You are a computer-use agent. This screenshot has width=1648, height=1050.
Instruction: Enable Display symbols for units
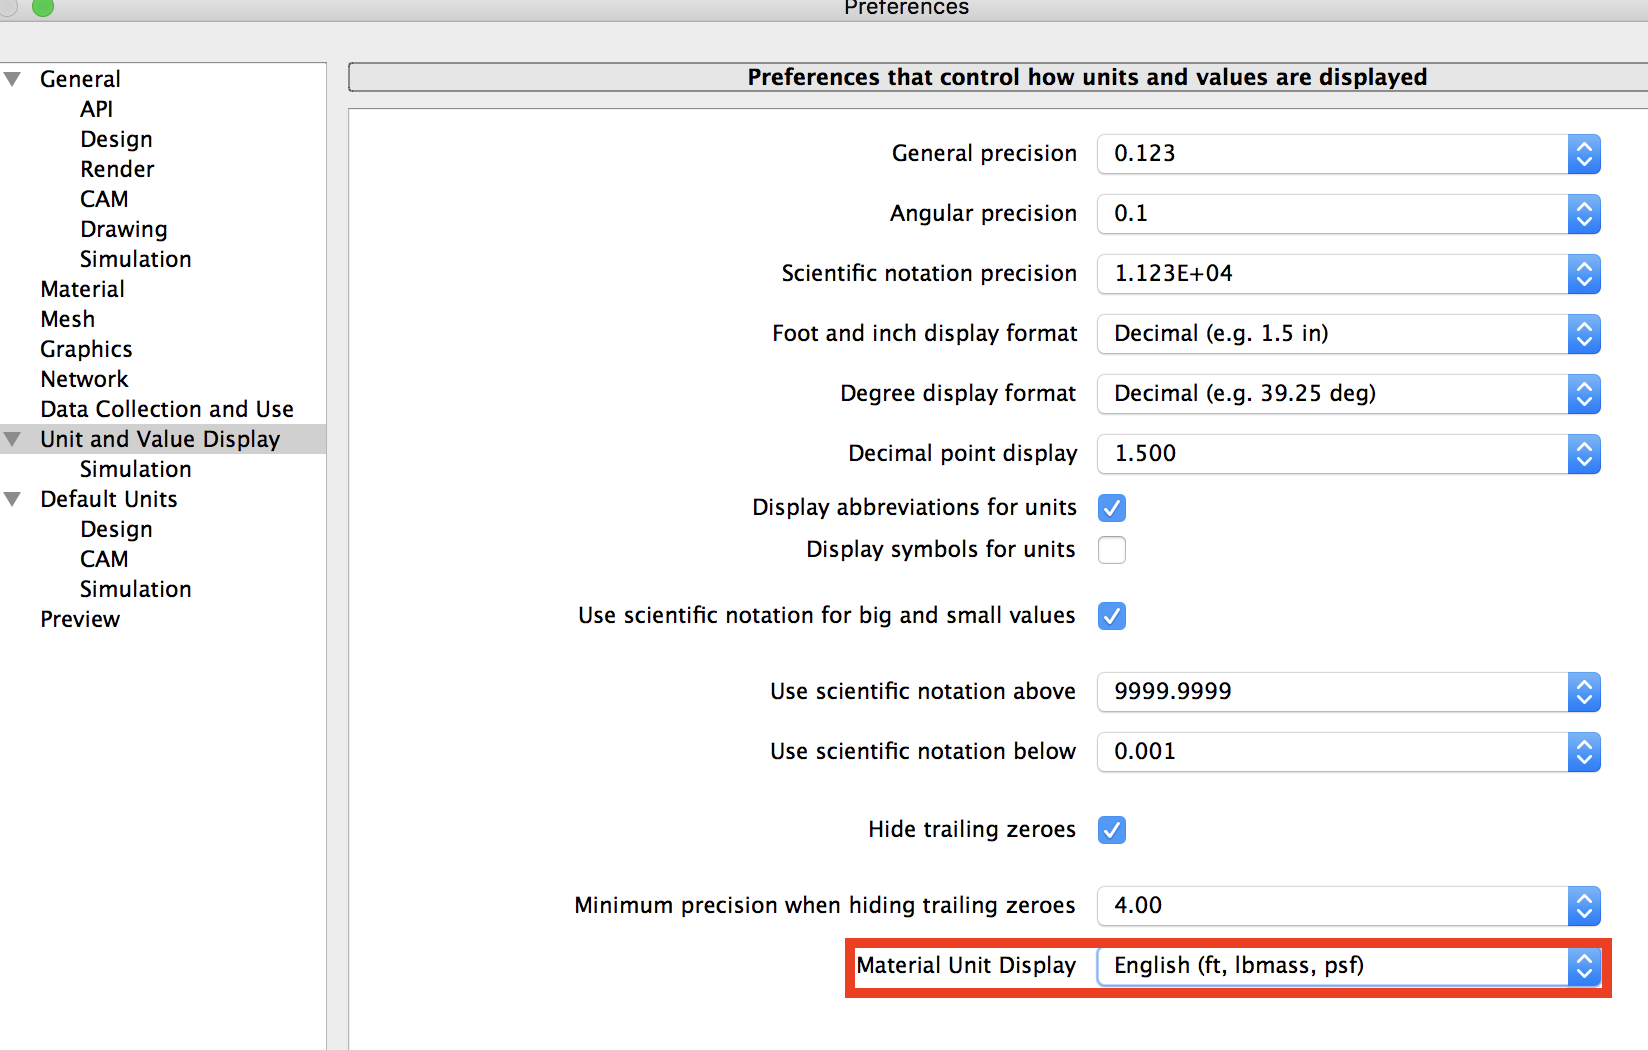click(x=1111, y=550)
